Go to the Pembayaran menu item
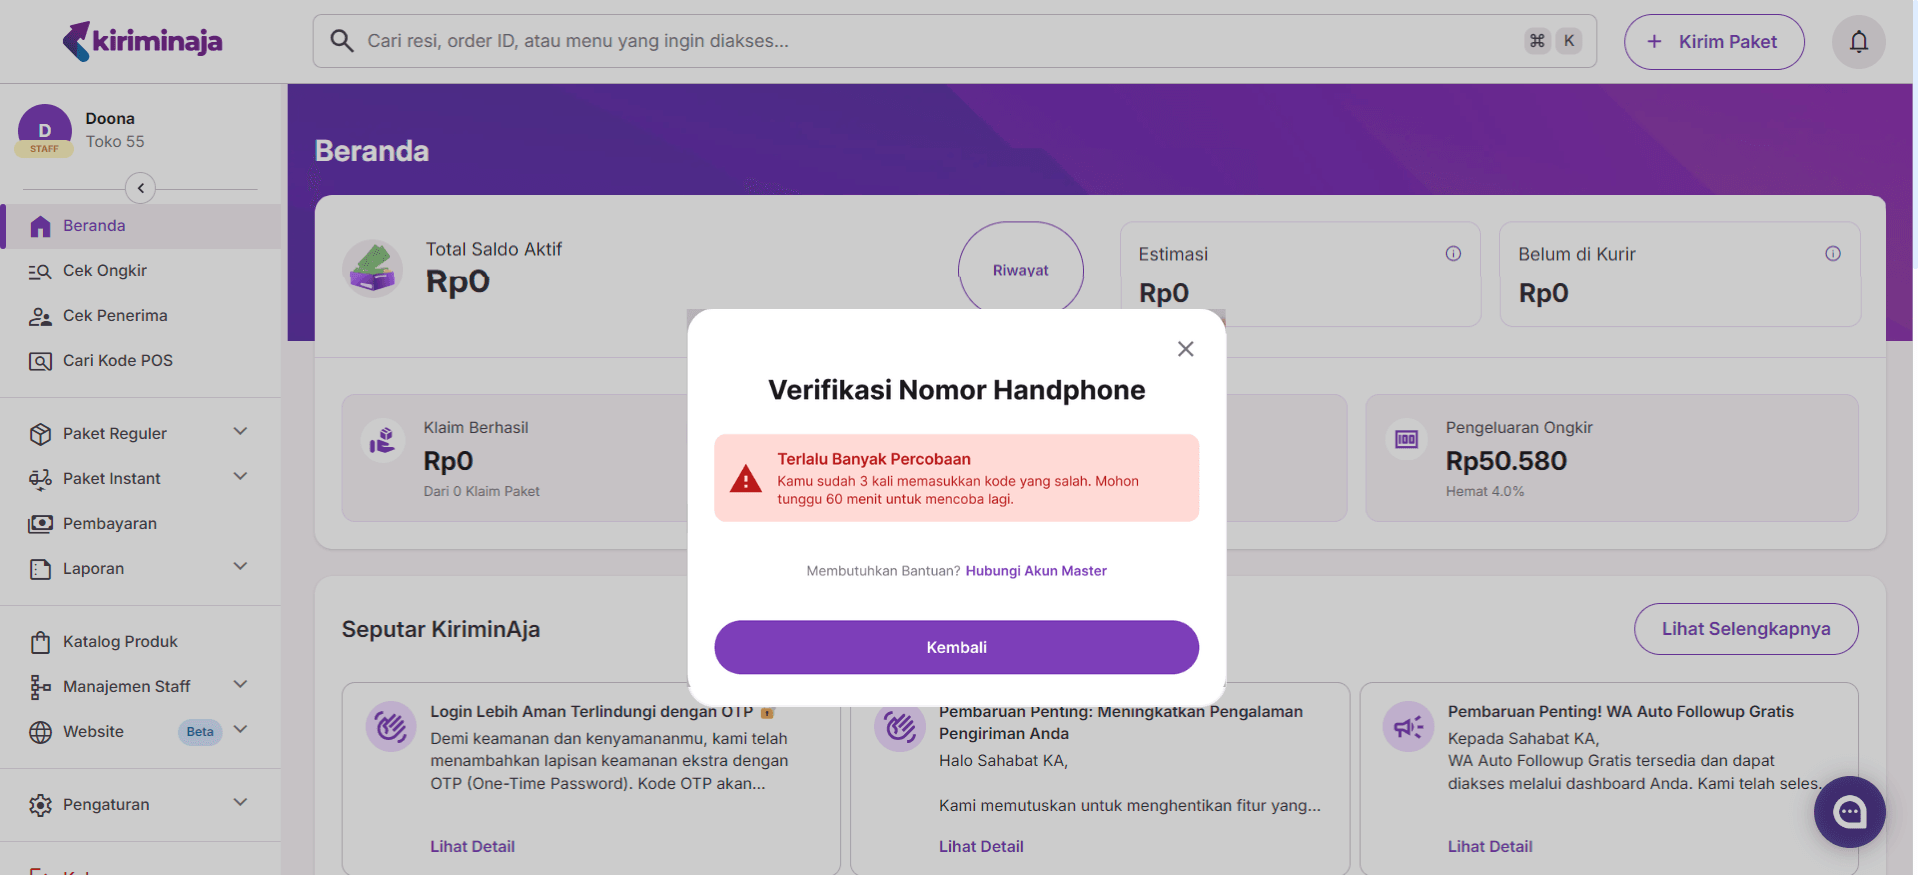The image size is (1920, 875). pos(110,524)
